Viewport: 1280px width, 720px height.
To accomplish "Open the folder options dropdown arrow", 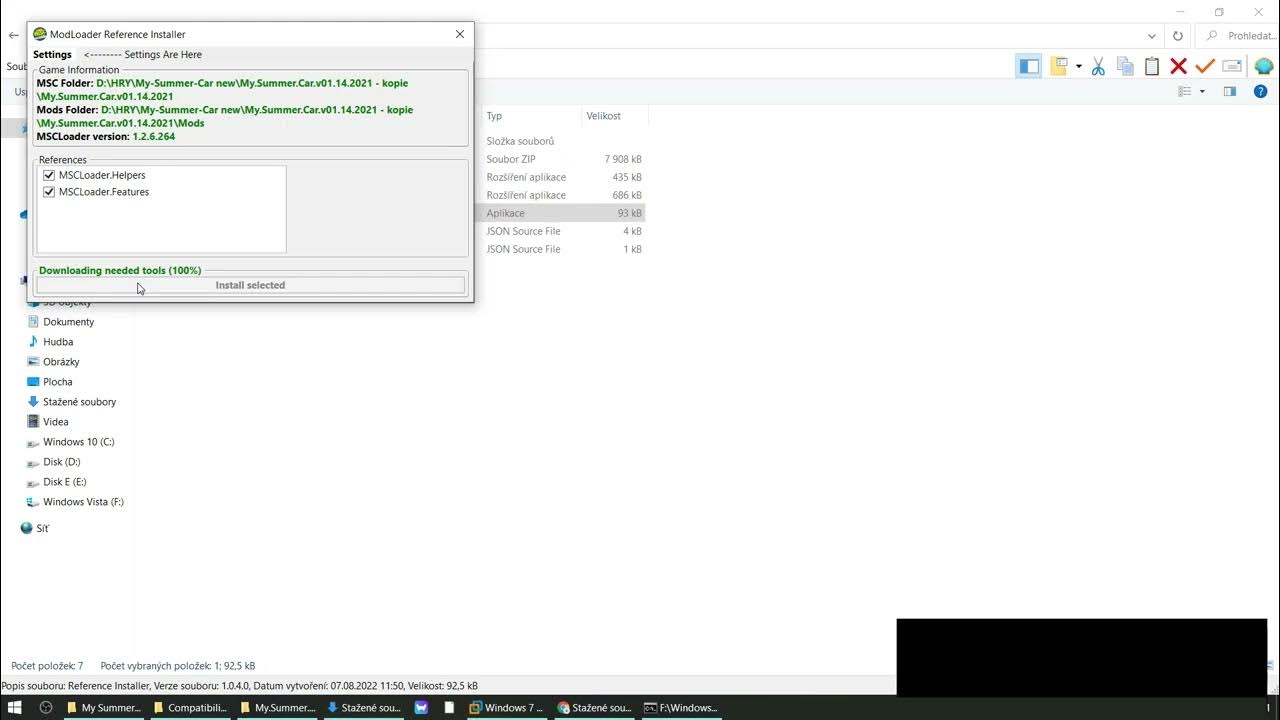I will 1078,67.
